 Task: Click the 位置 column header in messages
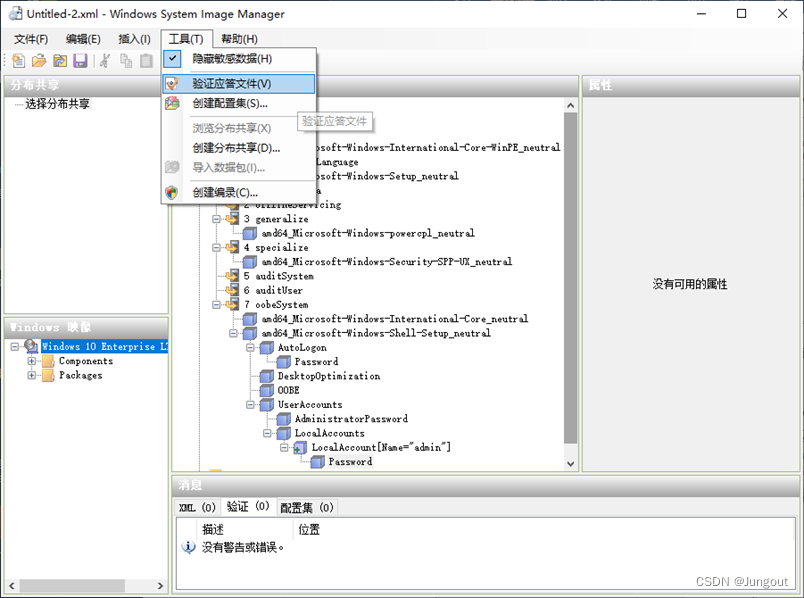pos(309,529)
